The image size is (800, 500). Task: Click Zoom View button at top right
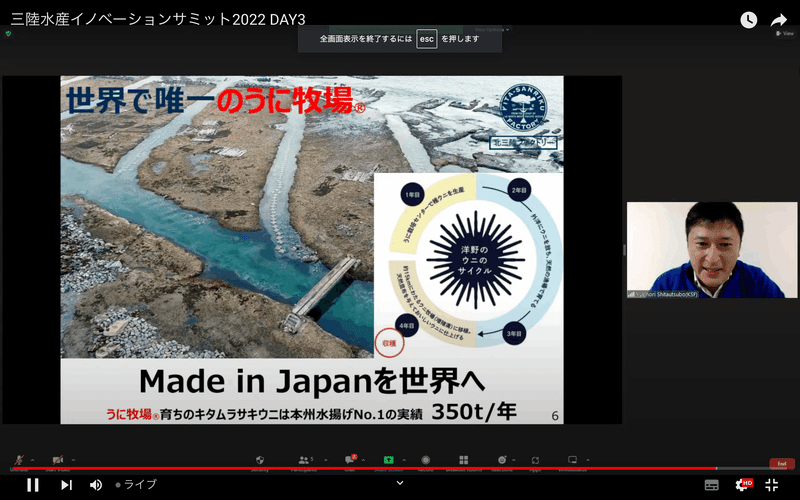[785, 33]
